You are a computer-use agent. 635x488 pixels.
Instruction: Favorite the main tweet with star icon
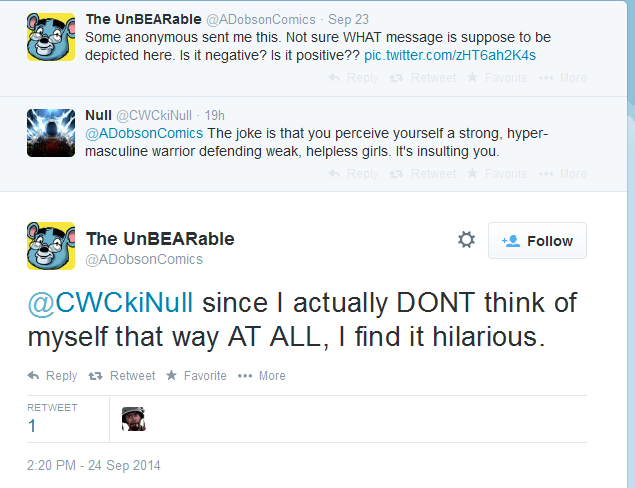click(196, 376)
